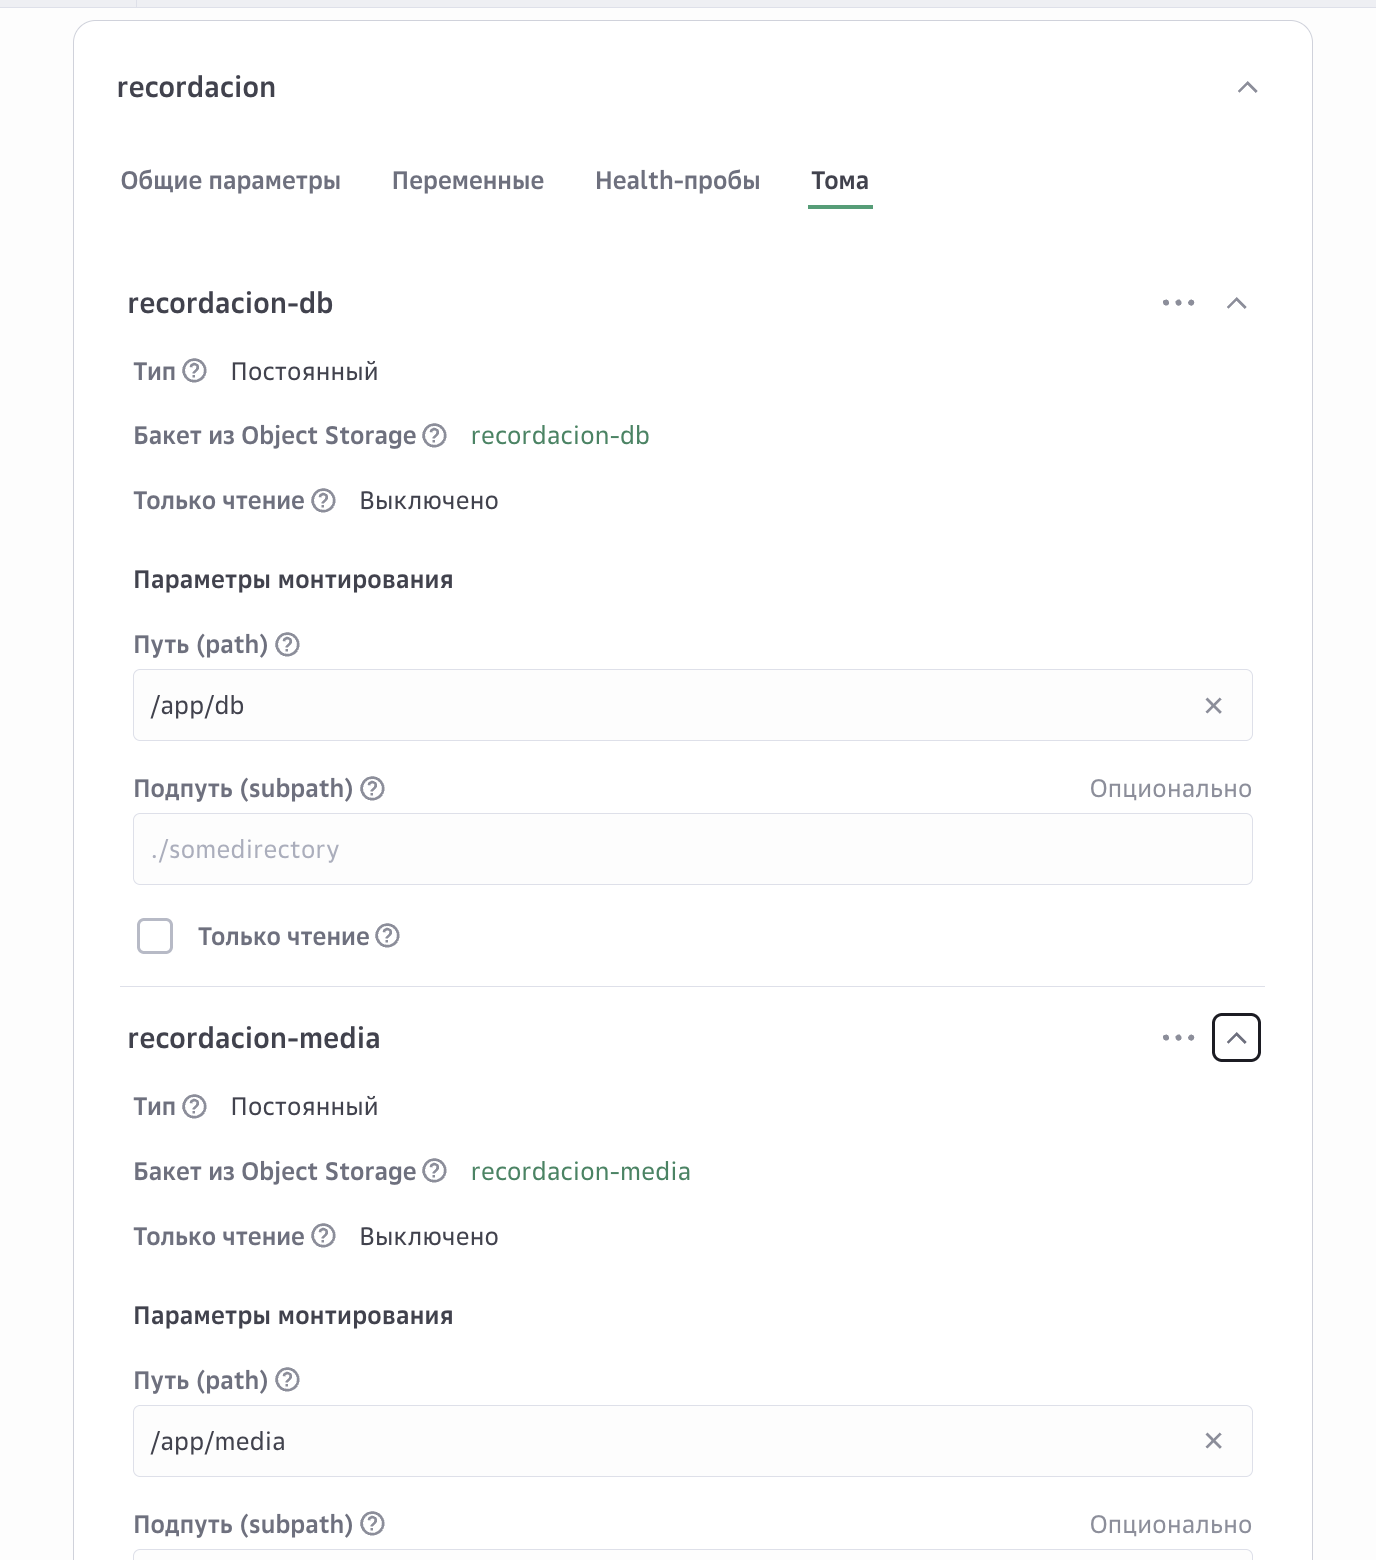Clear the /app/db path field
The height and width of the screenshot is (1560, 1376).
coord(1213,706)
